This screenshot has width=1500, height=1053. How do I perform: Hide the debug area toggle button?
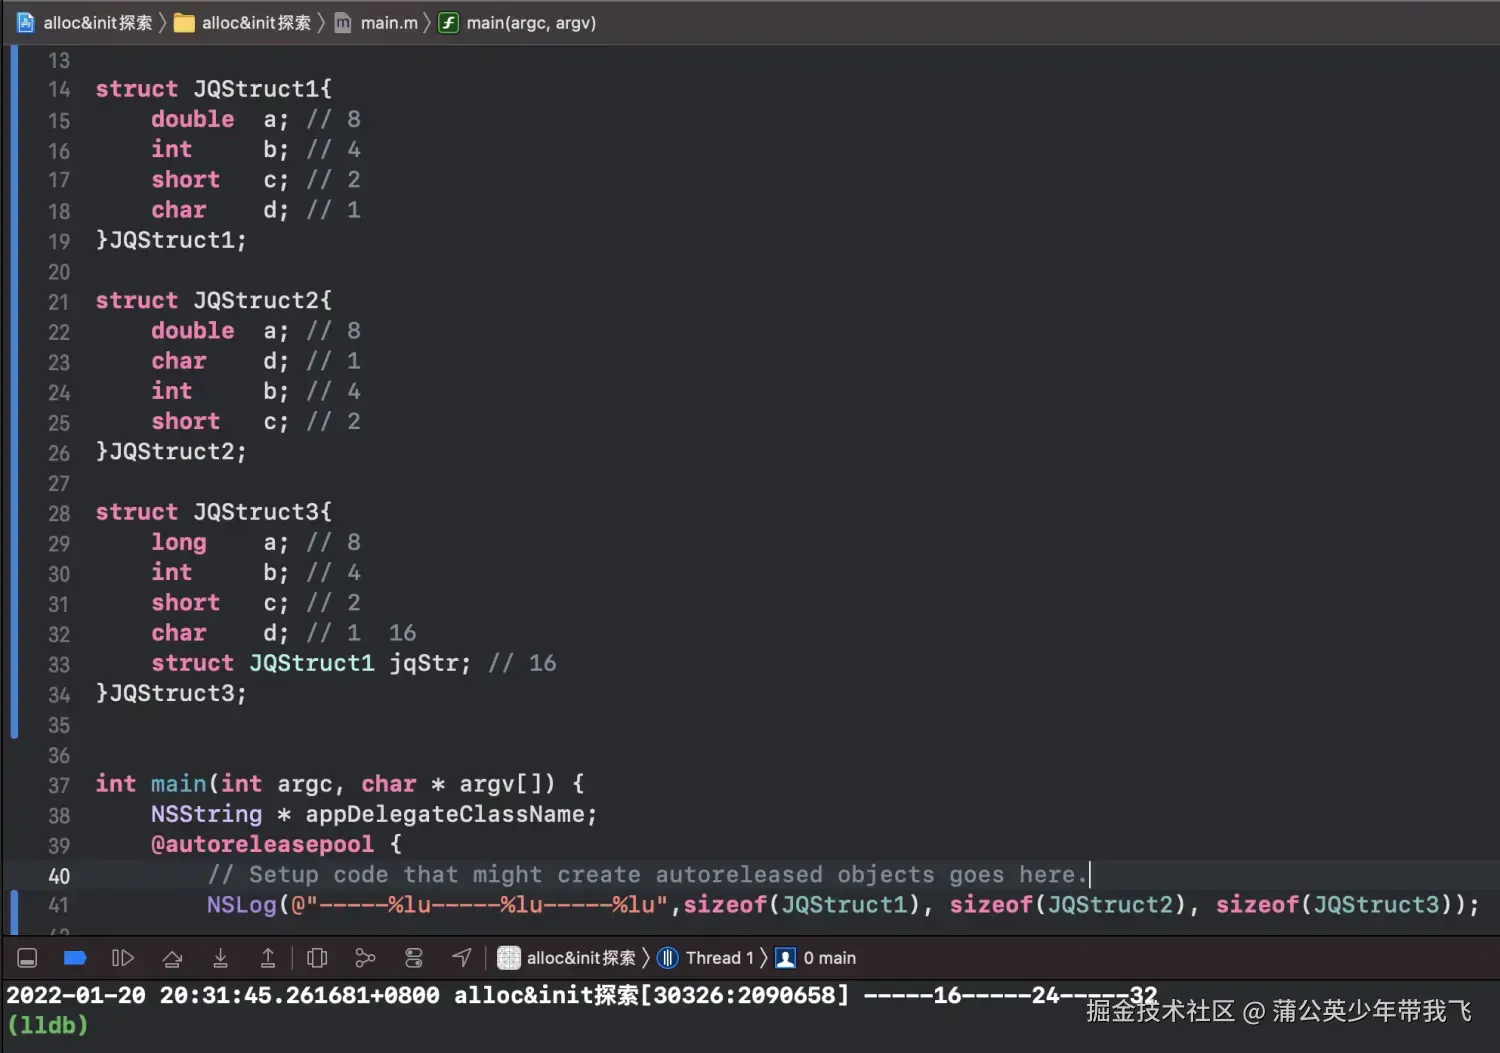[x=28, y=958]
